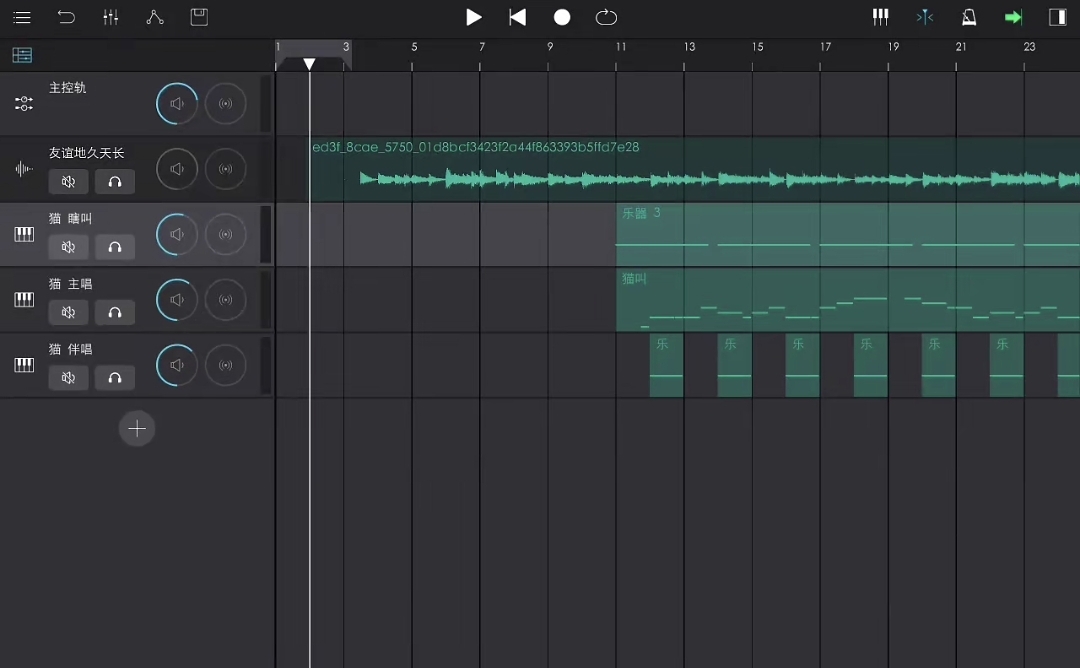
Task: Adjust the 友谊地久天长 volume knob
Action: (177, 169)
